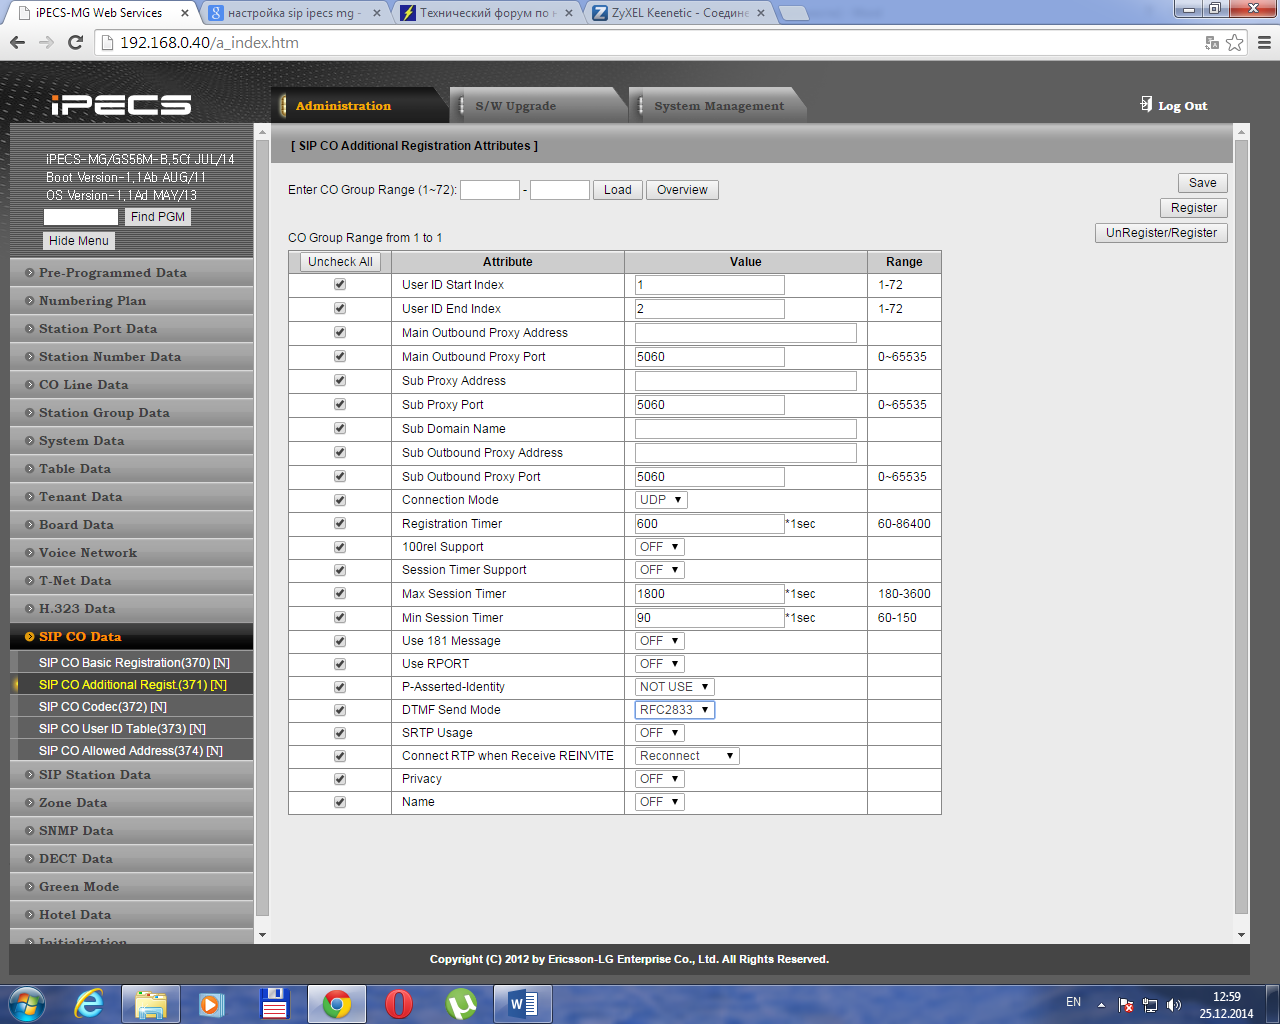Click the browser back arrow

(17, 42)
